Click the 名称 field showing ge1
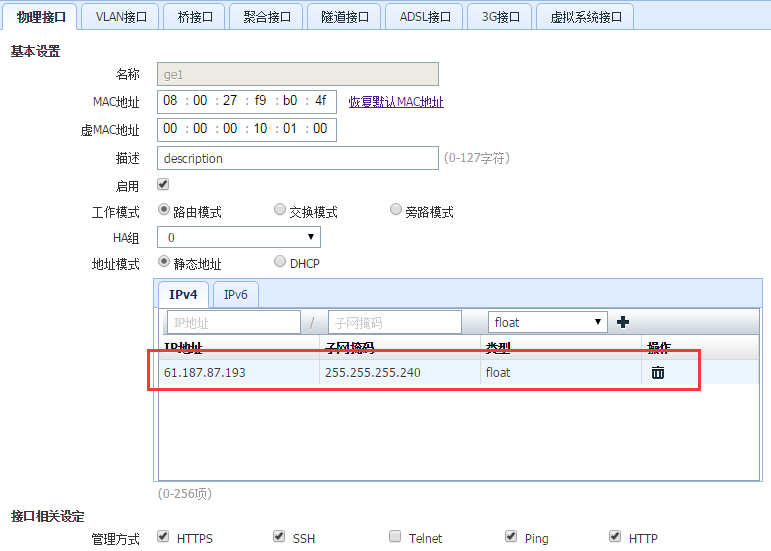The width and height of the screenshot is (771, 551). 298,74
